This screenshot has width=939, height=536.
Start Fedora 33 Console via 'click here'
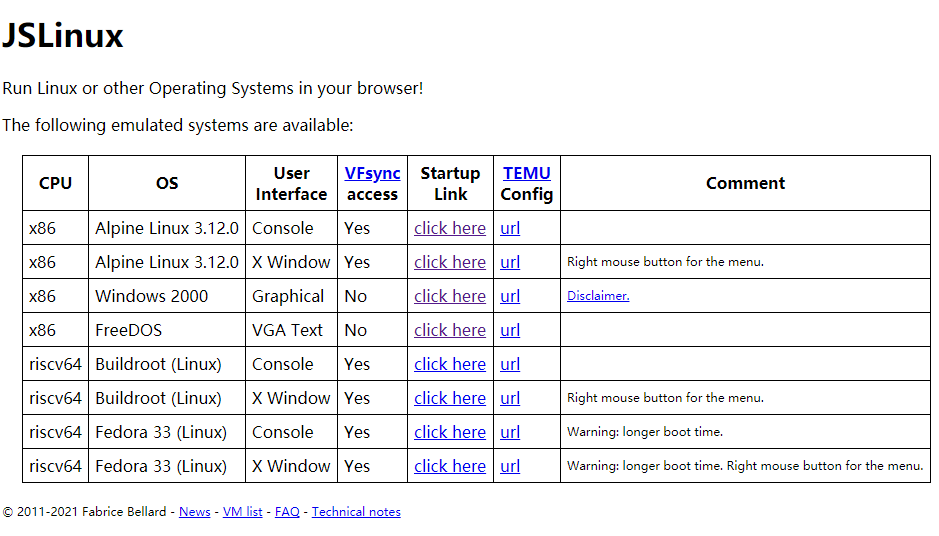(450, 432)
